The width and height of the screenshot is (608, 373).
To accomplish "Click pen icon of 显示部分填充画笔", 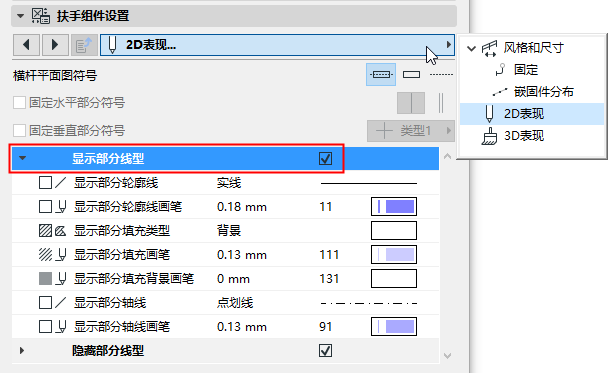I will click(61, 255).
